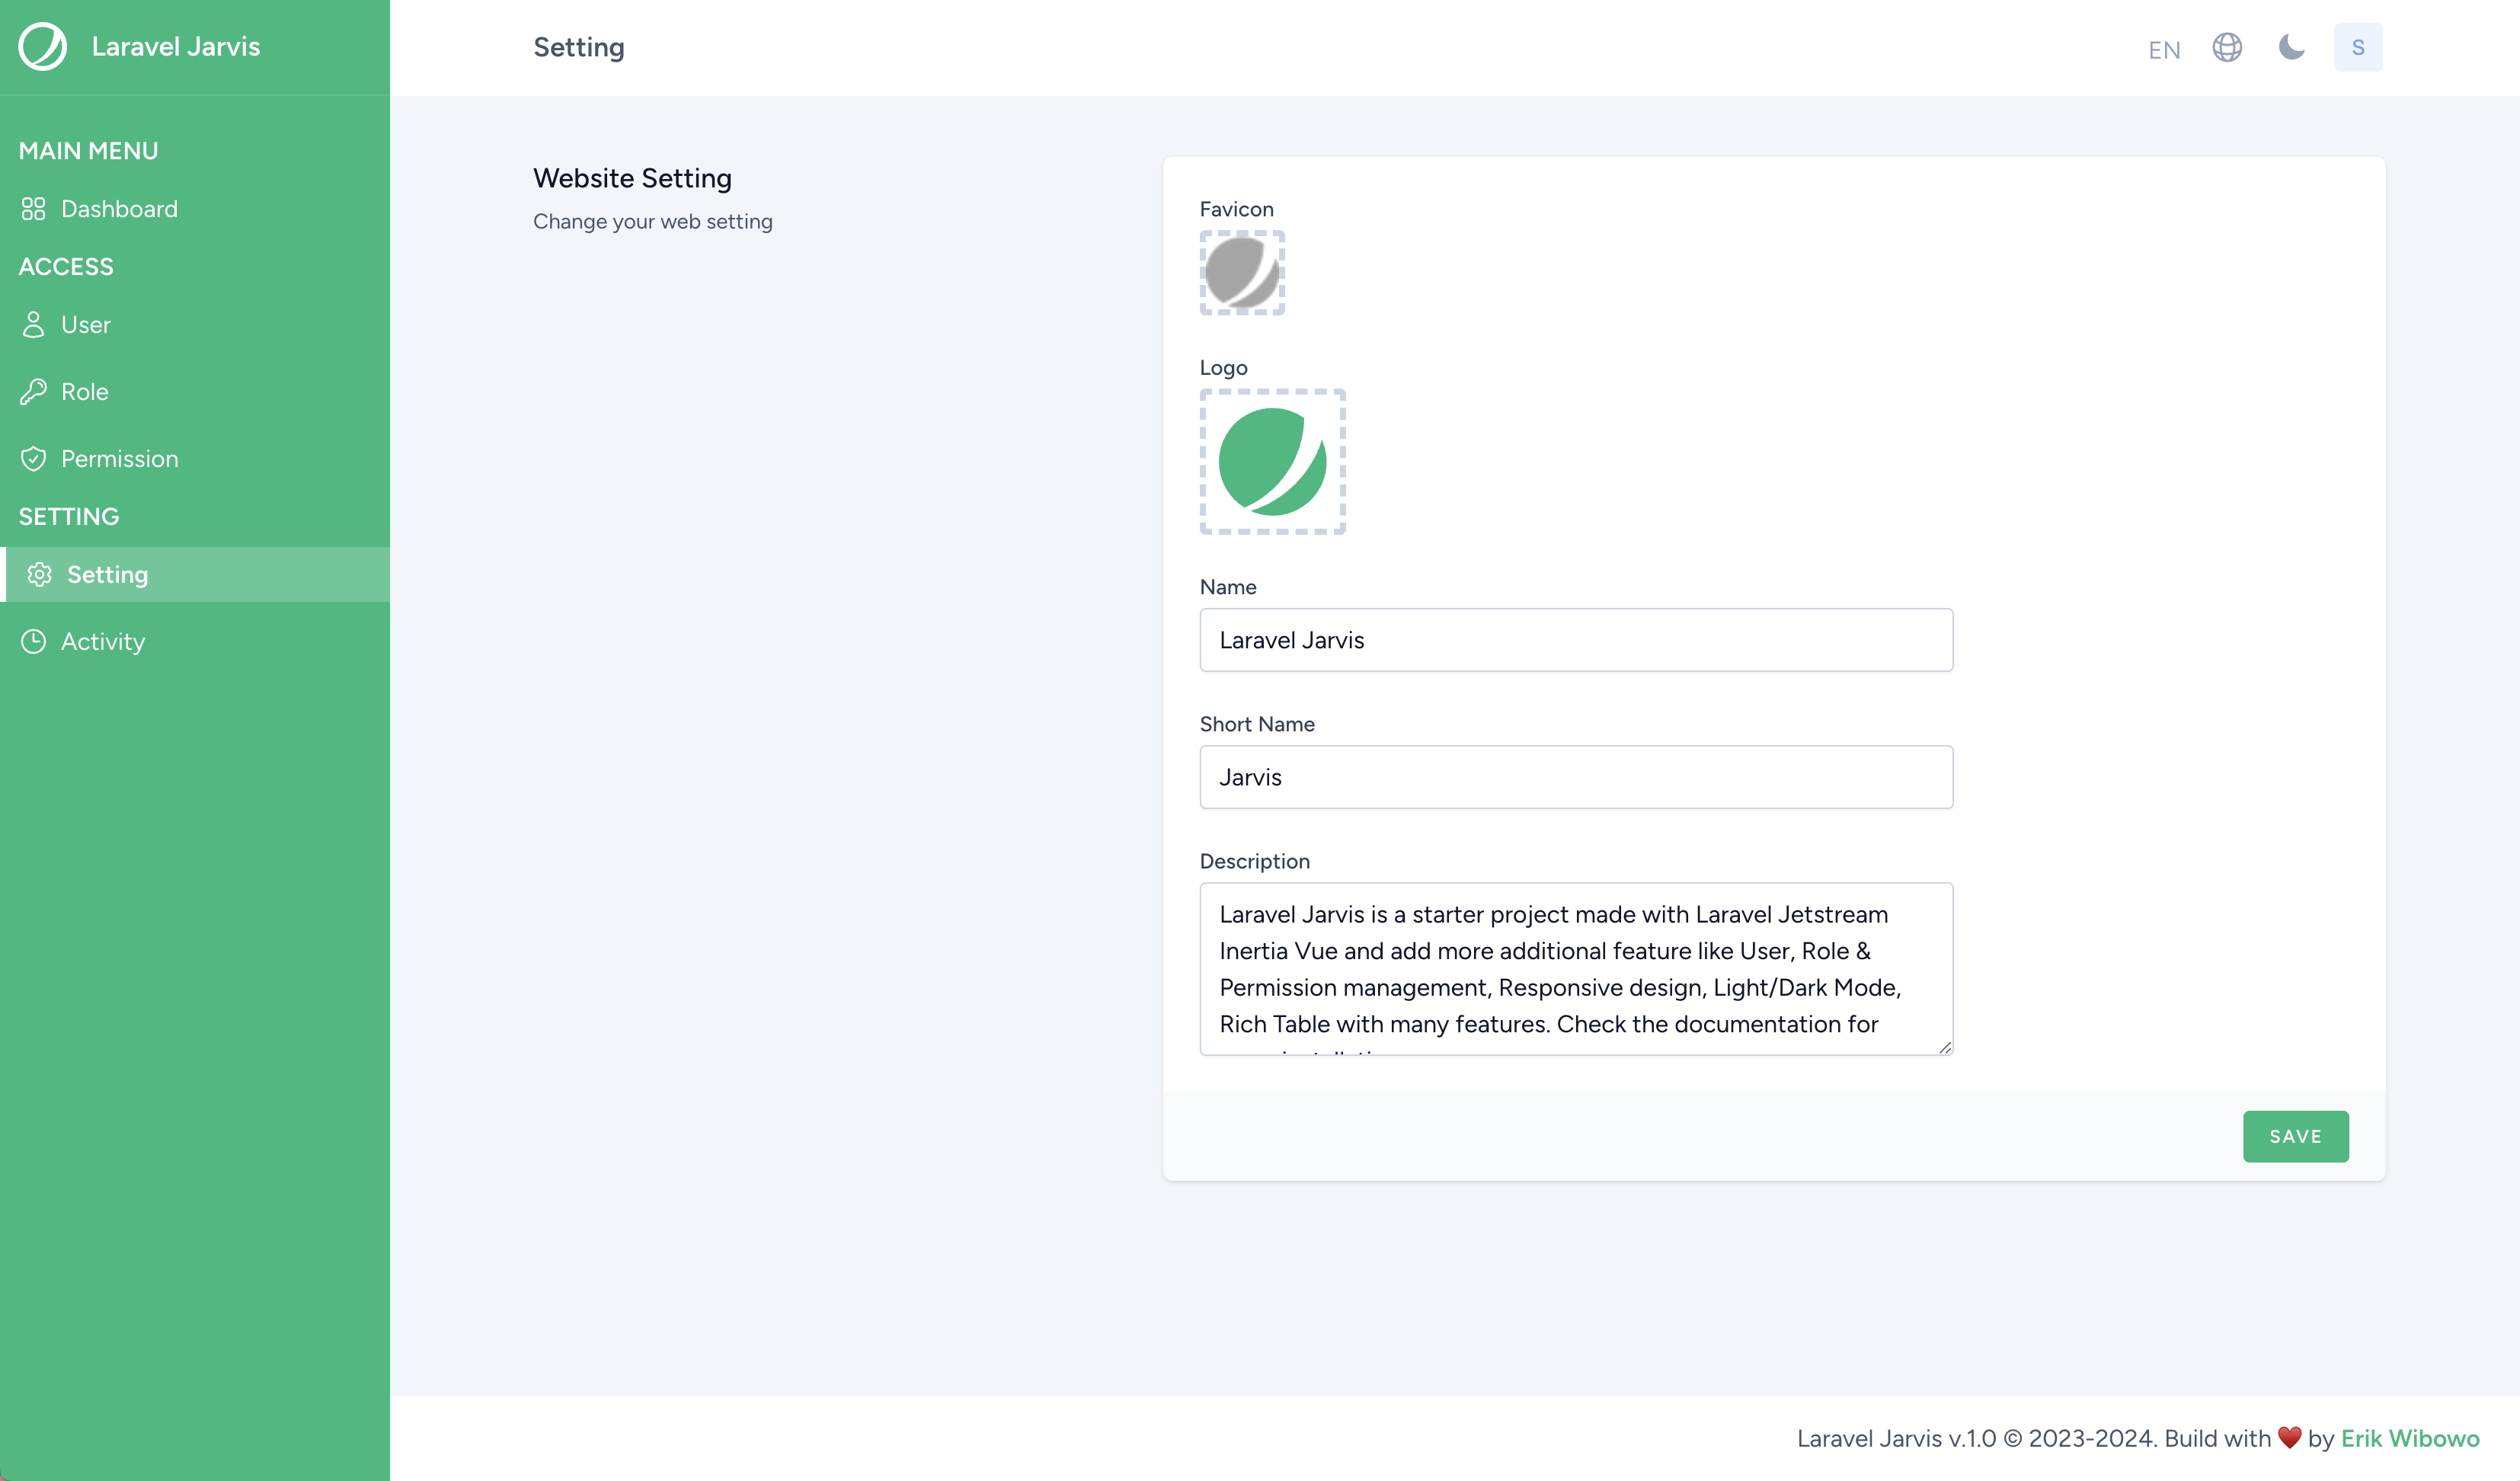Click the Laravel Jarvis logo icon in sidebar header
This screenshot has height=1481, width=2520.
point(42,47)
